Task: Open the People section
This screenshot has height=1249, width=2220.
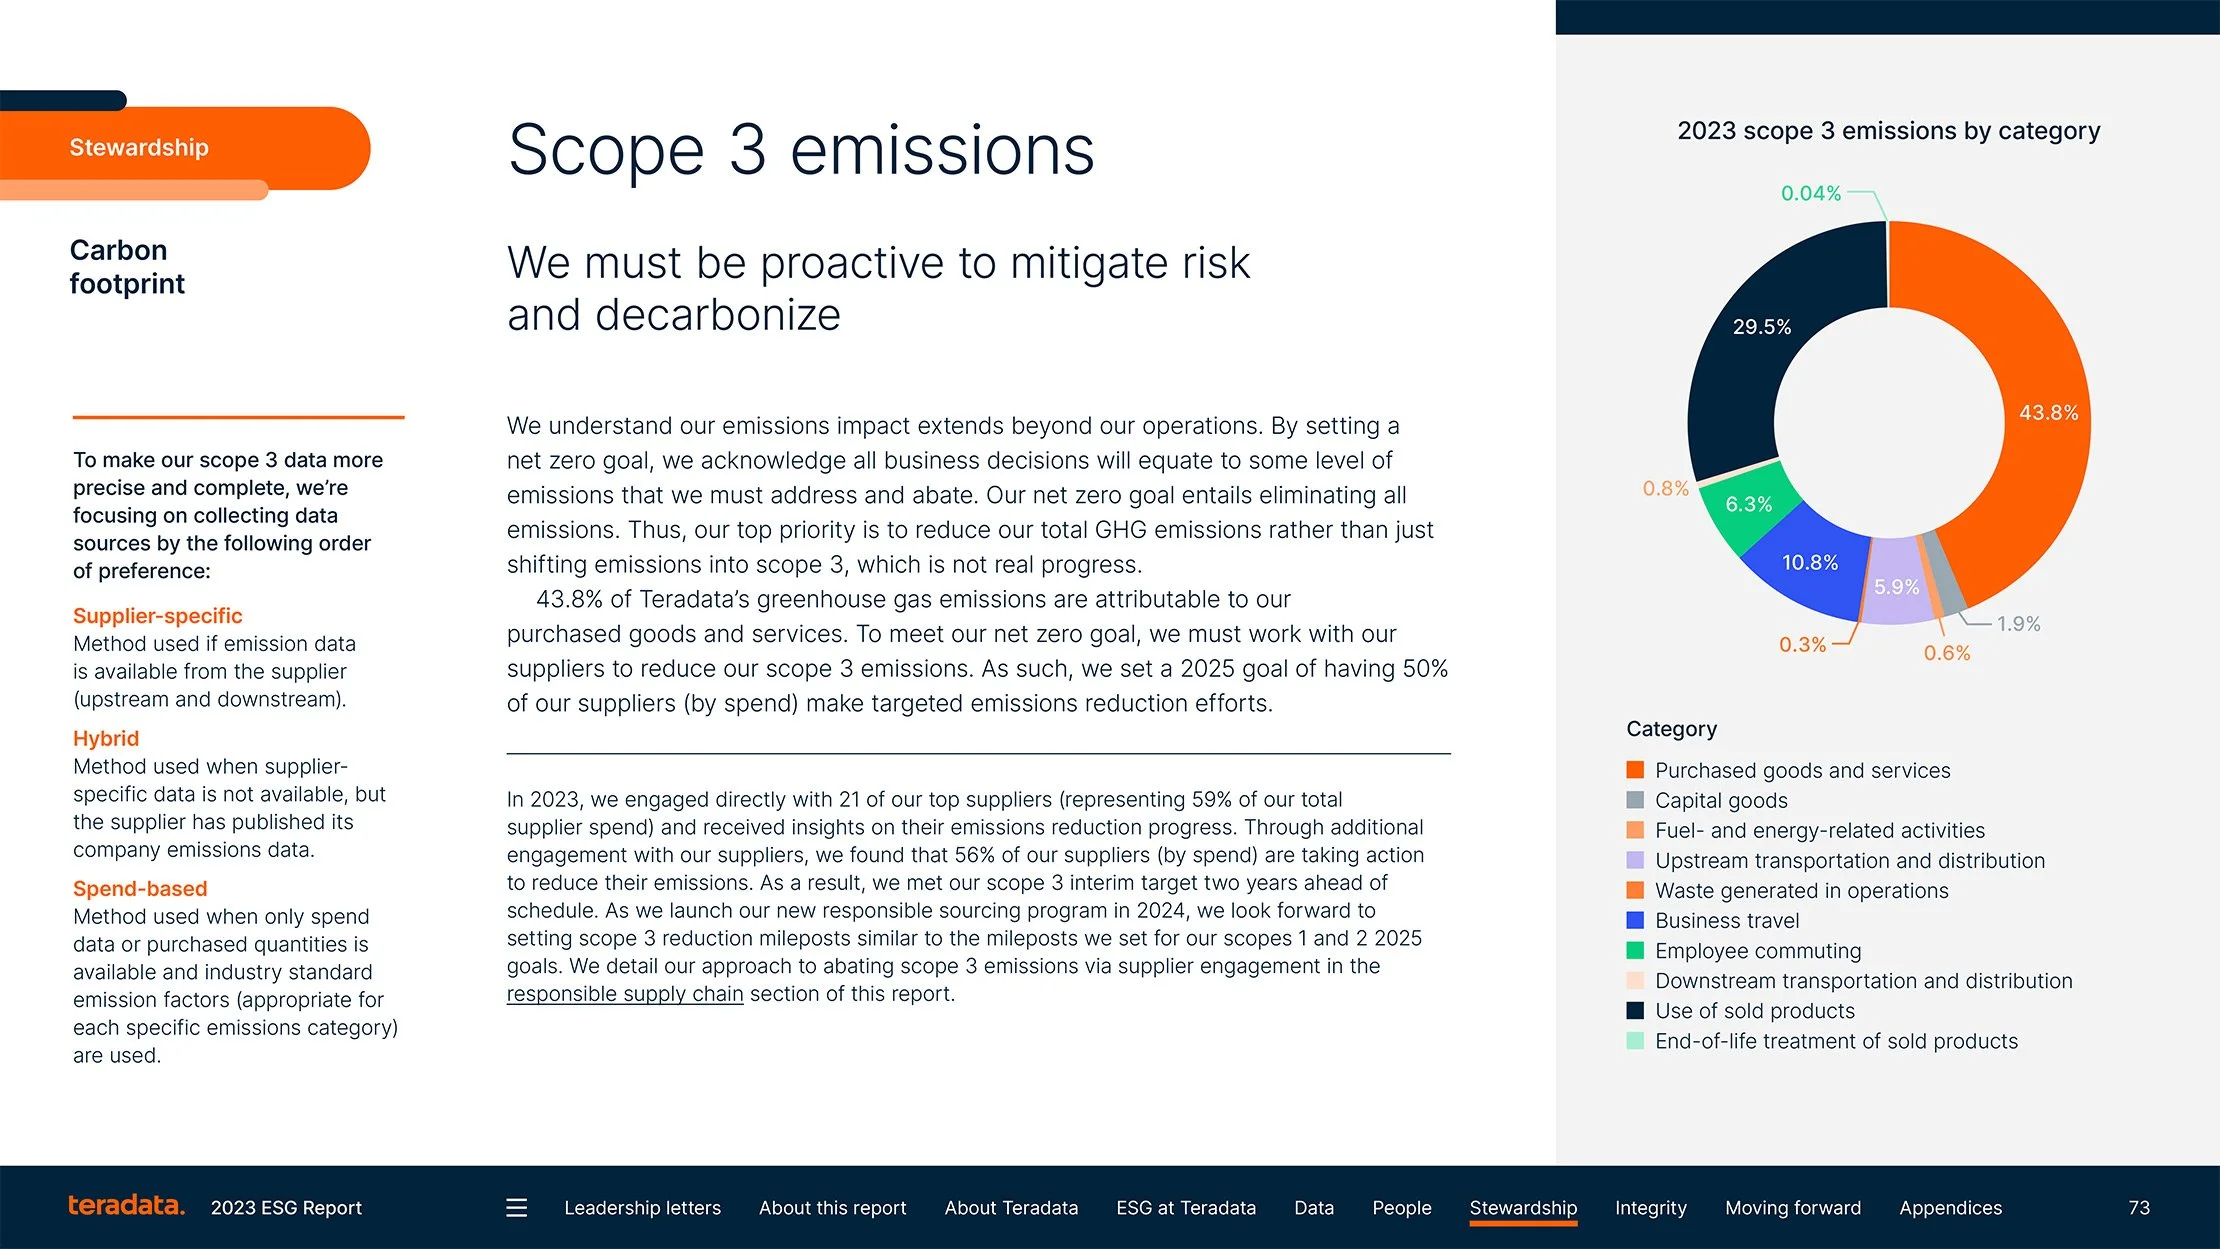Action: tap(1401, 1208)
